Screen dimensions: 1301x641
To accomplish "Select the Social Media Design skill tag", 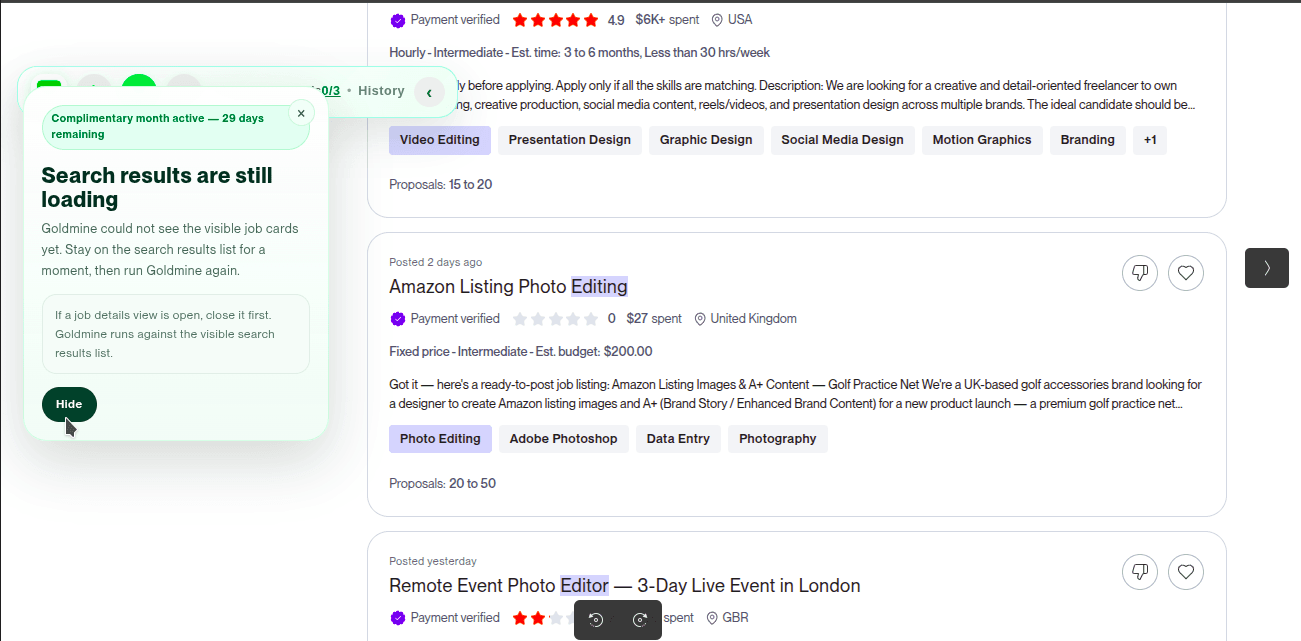I will [842, 140].
